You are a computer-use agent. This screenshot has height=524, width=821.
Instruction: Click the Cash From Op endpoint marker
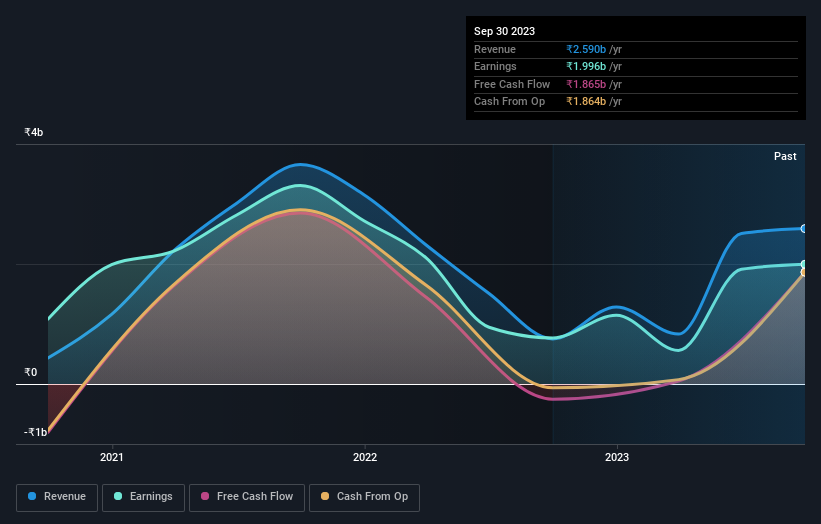pos(804,272)
